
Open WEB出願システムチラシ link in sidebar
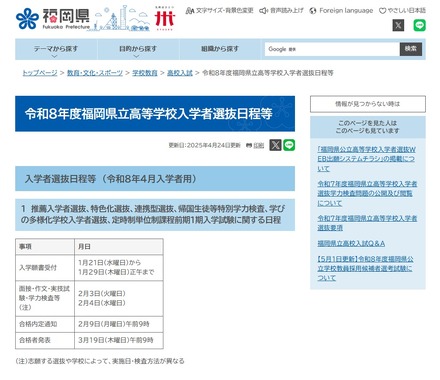(366, 159)
